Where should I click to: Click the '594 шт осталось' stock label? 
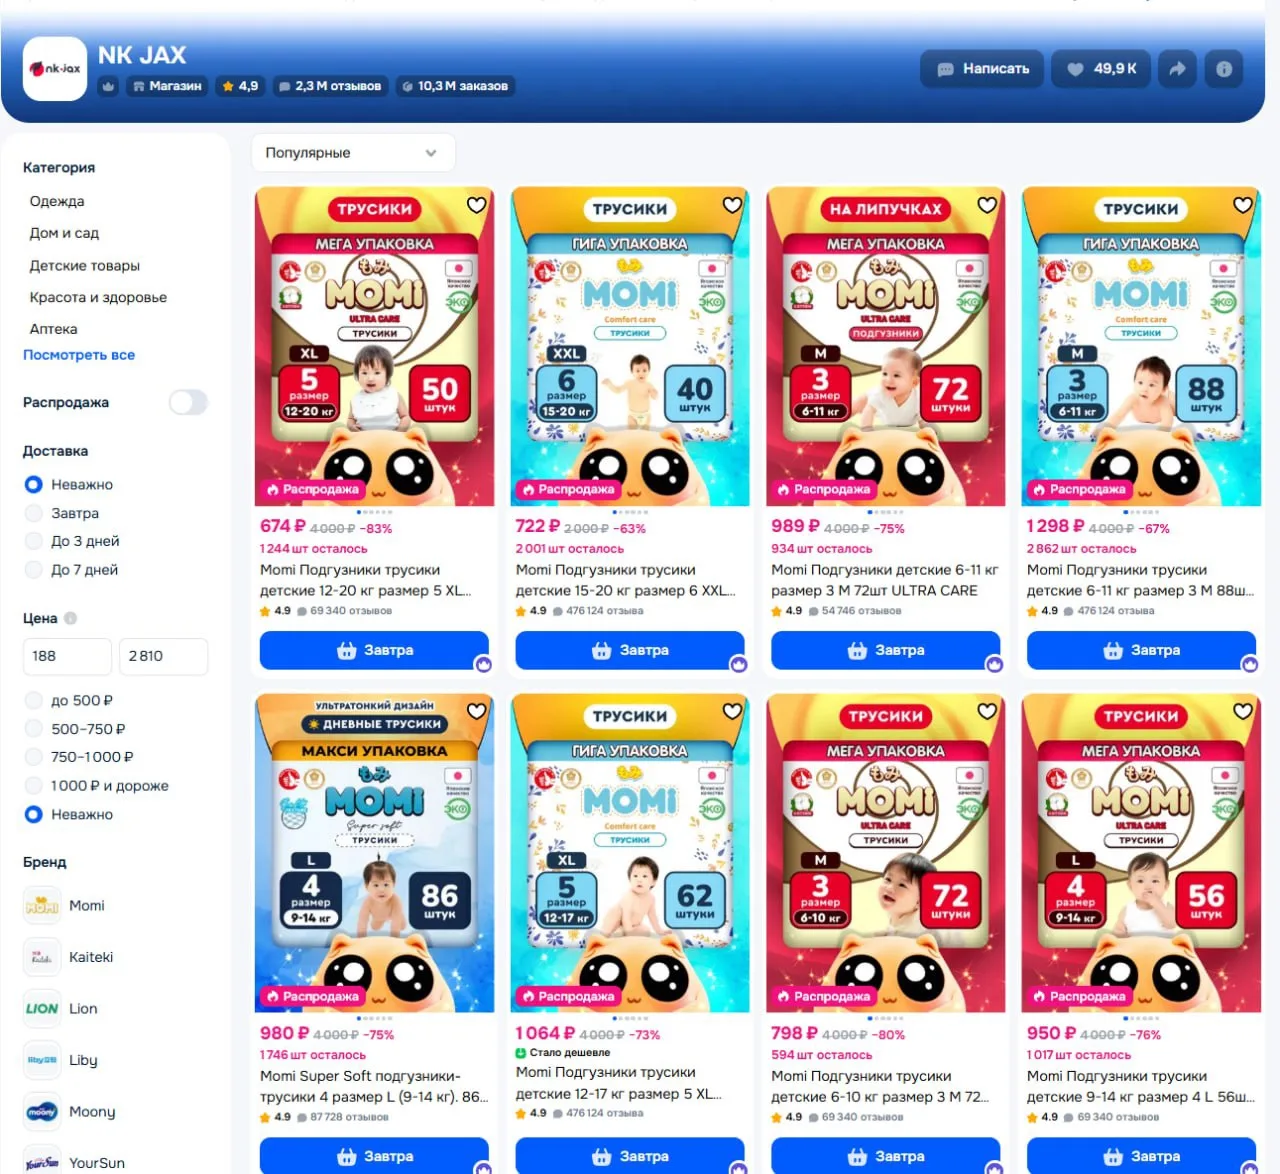click(x=822, y=1055)
